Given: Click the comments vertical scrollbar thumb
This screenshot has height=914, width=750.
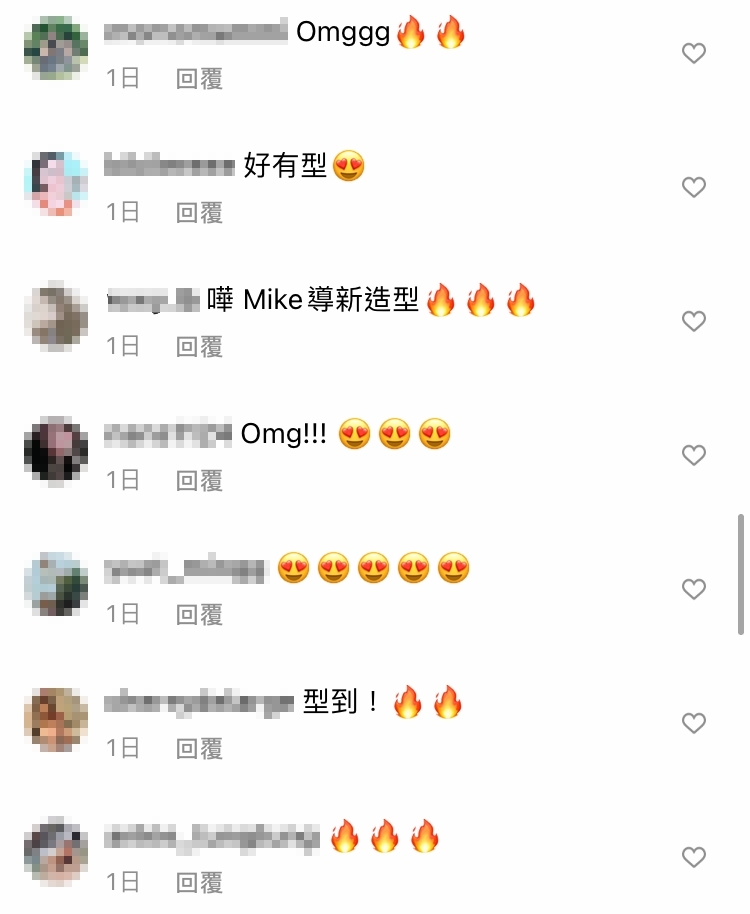Looking at the screenshot, I should point(741,574).
